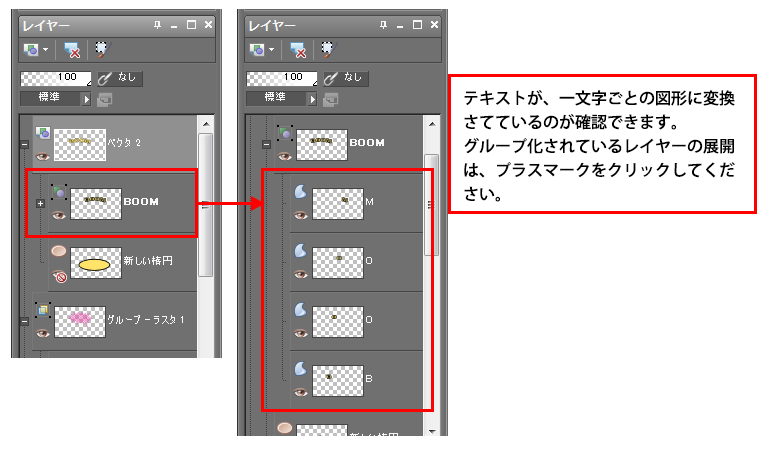Click shape icon of M layer
770x450 pixels.
tap(301, 192)
